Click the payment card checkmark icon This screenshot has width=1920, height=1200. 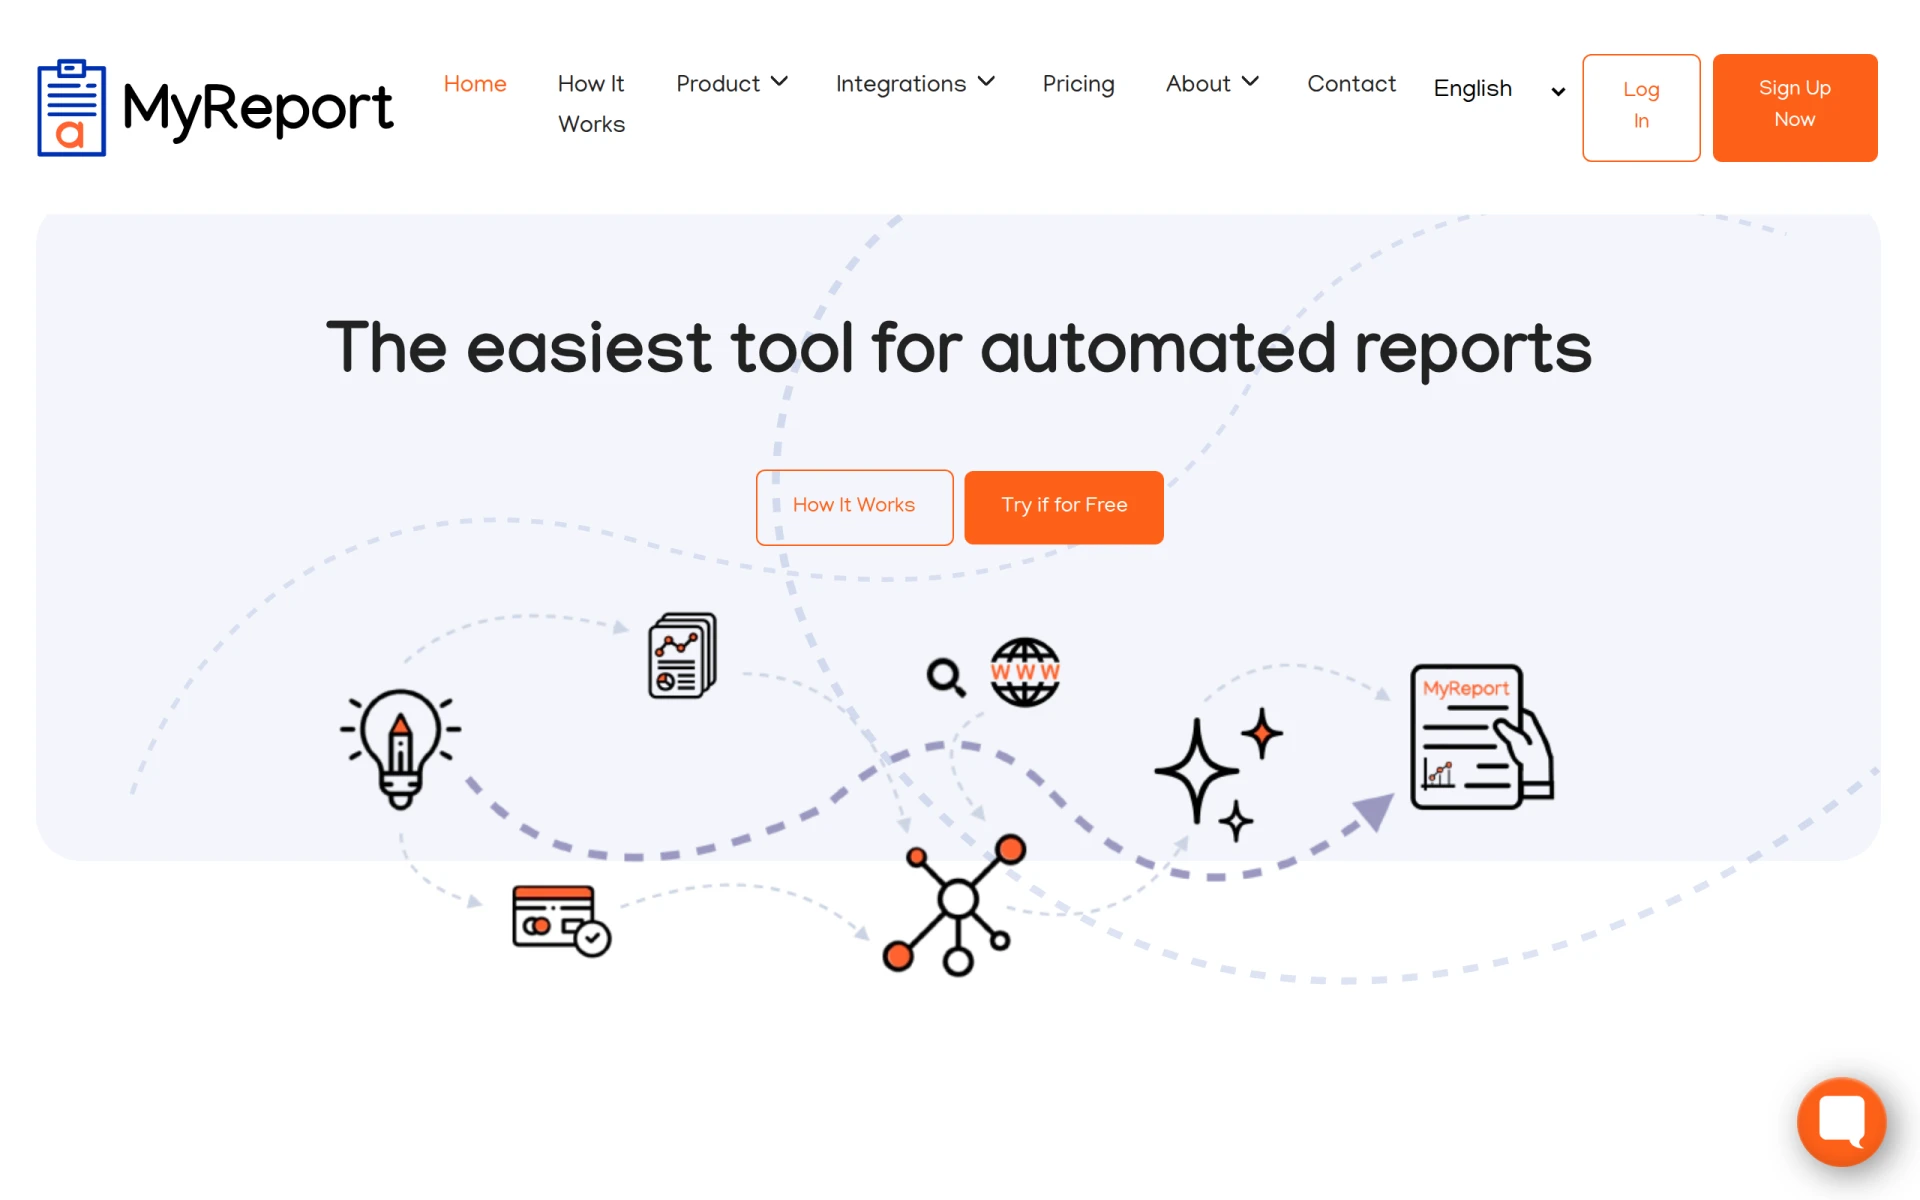coord(561,920)
